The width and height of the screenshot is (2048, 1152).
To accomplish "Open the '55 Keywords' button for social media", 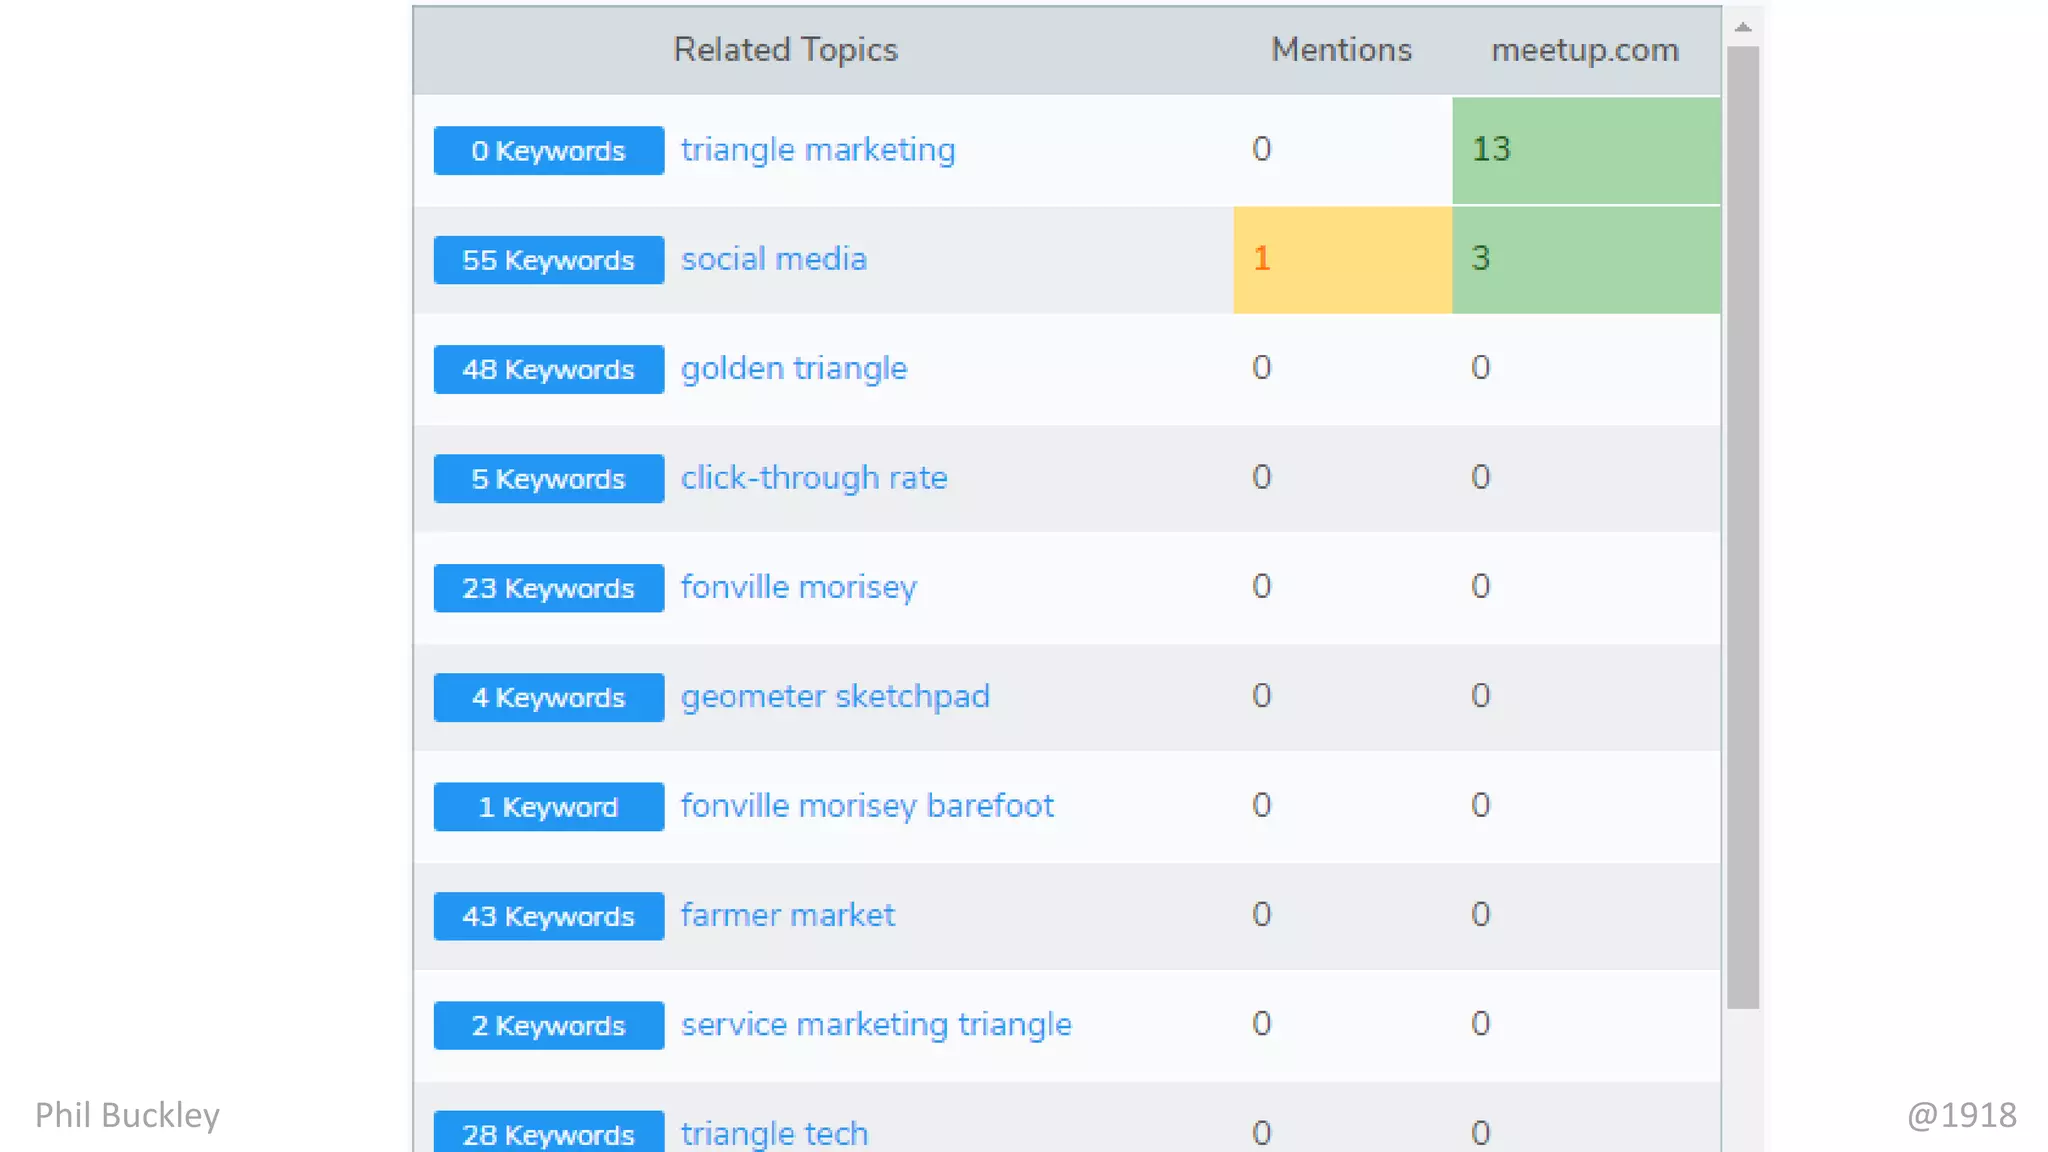I will coord(548,260).
